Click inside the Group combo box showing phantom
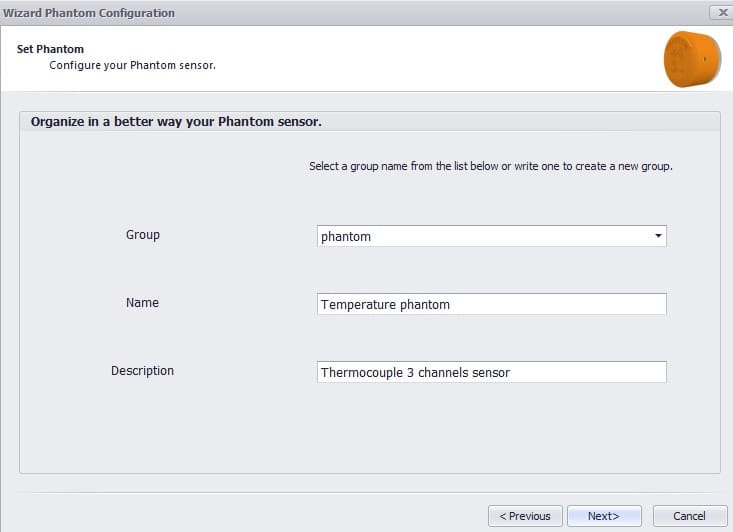Image resolution: width=733 pixels, height=532 pixels. [x=480, y=236]
